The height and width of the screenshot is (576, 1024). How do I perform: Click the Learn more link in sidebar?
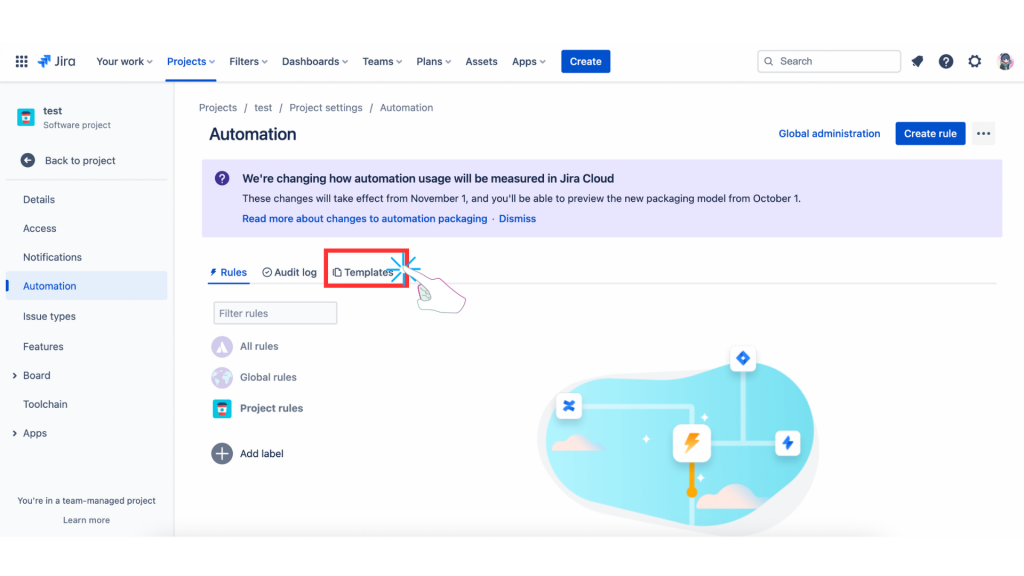coord(86,520)
